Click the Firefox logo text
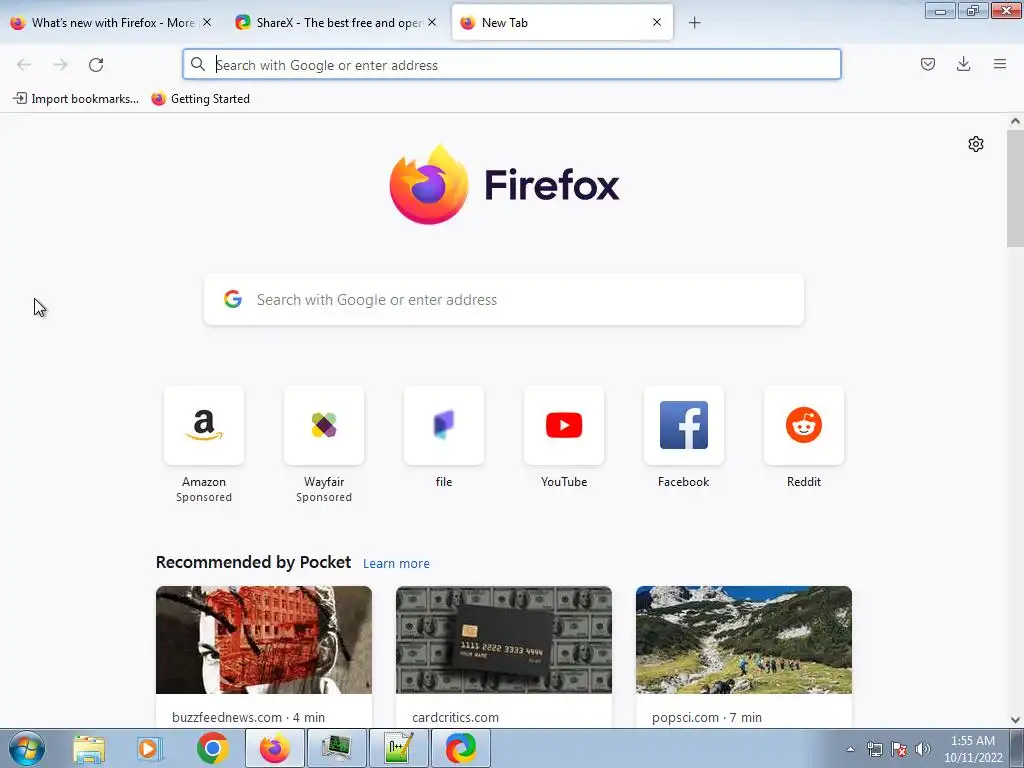 click(x=552, y=185)
